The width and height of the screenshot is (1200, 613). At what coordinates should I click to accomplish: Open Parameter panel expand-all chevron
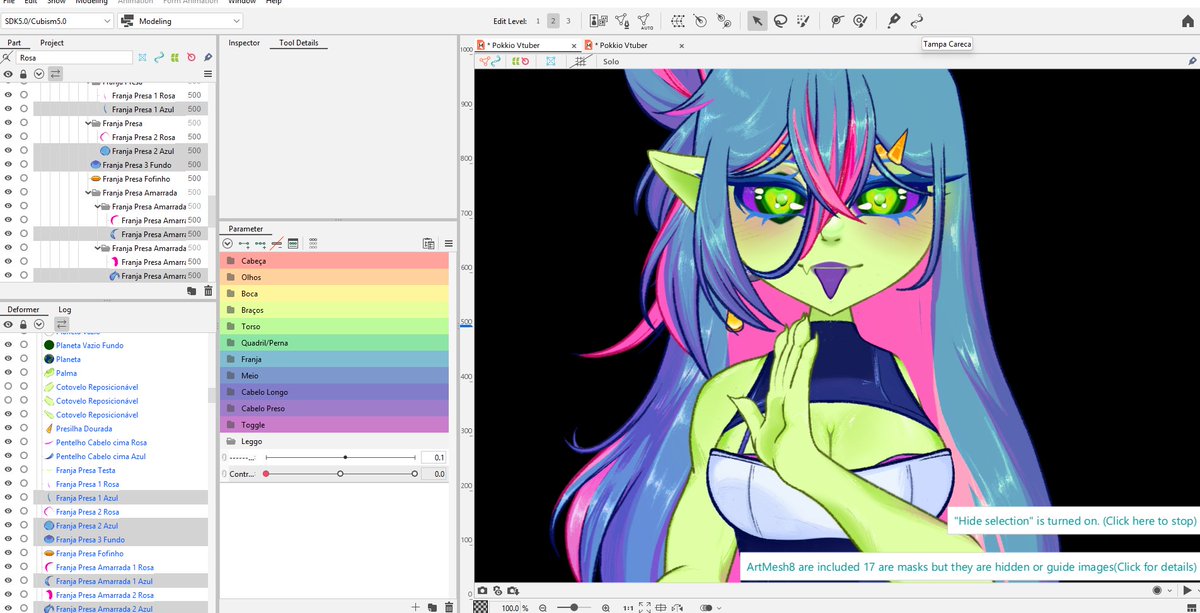click(x=227, y=243)
